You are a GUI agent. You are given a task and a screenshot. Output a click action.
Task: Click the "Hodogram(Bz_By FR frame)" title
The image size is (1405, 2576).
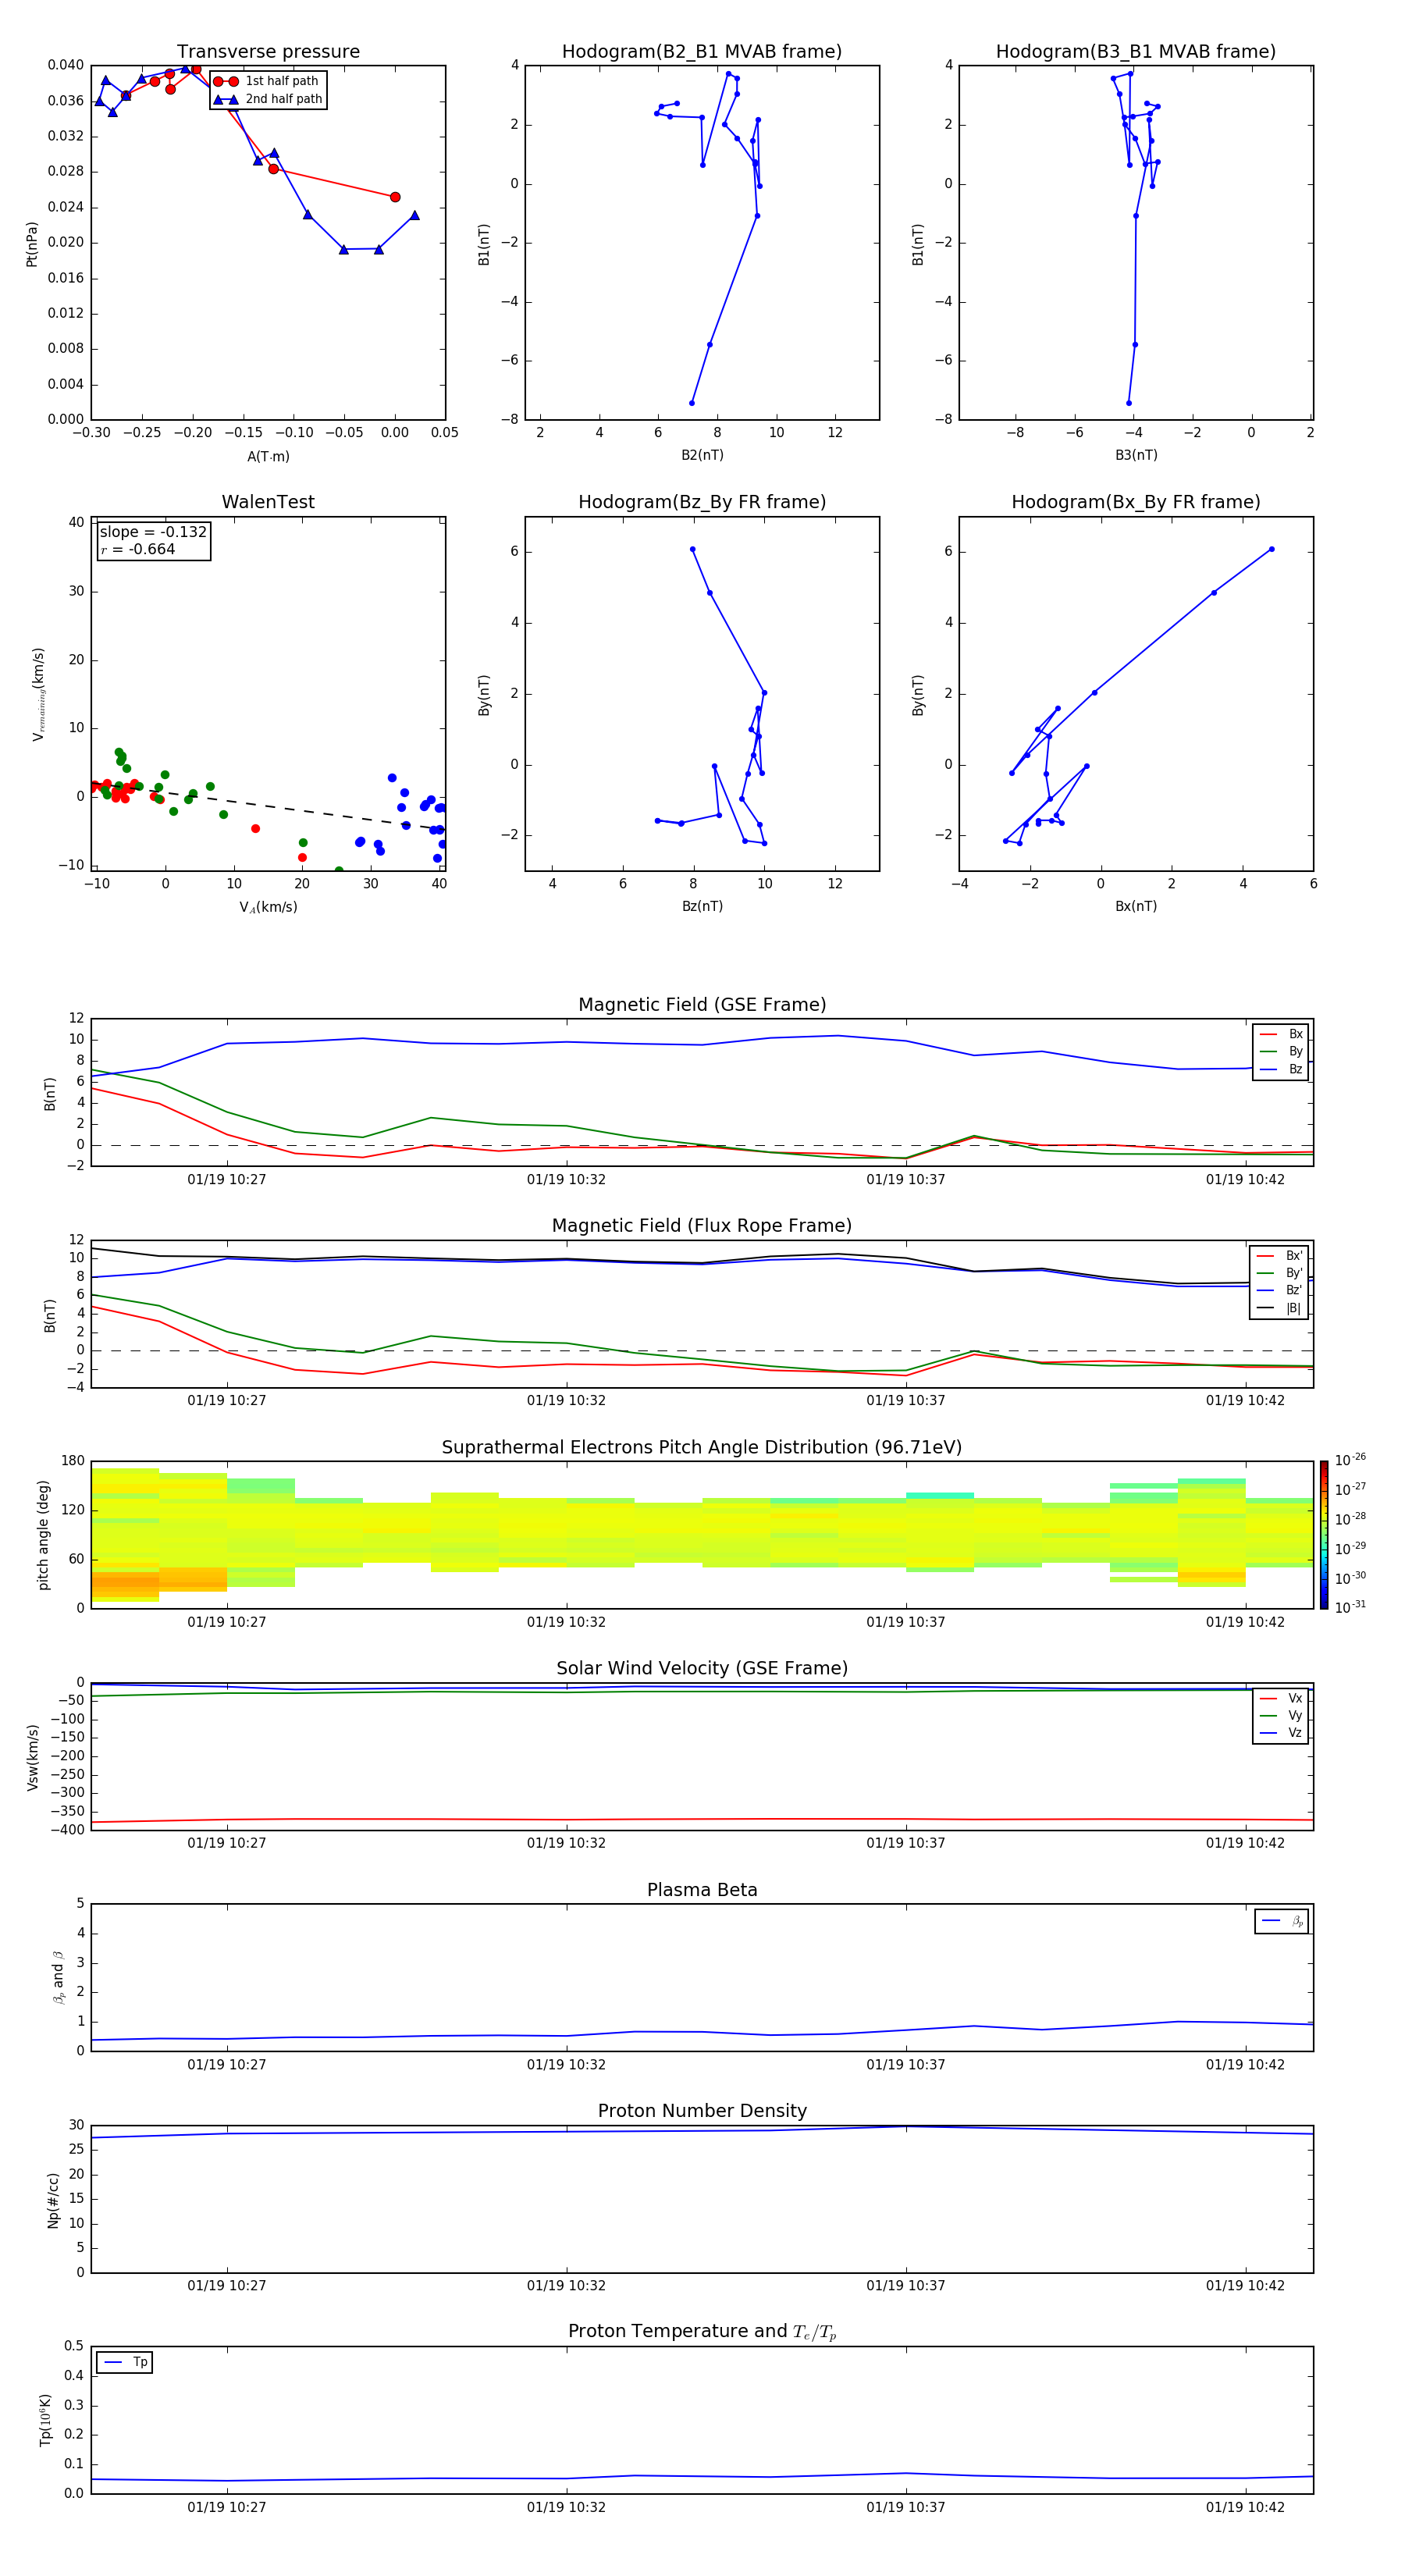[702, 502]
